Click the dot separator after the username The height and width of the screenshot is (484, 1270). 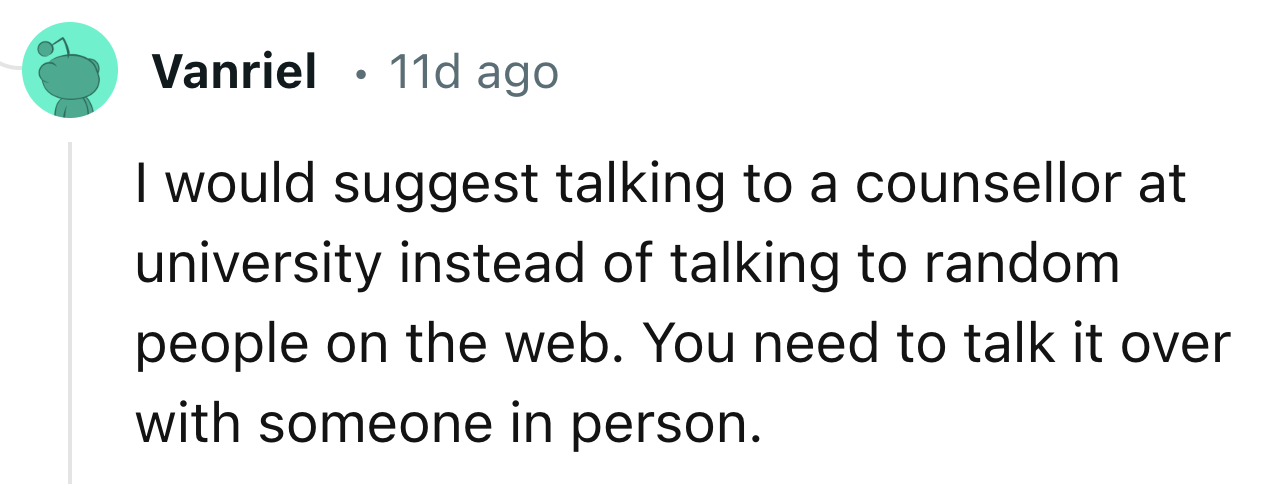click(x=360, y=73)
